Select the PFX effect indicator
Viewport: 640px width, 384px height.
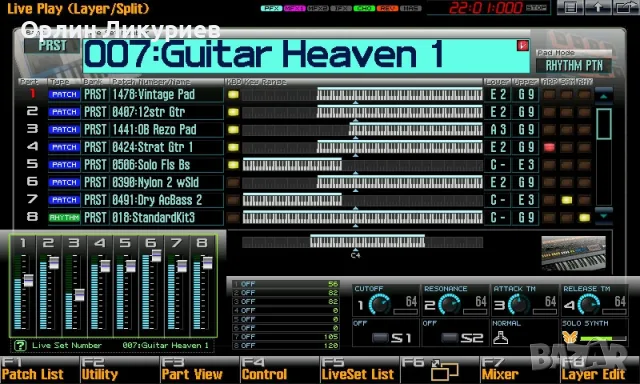(271, 8)
